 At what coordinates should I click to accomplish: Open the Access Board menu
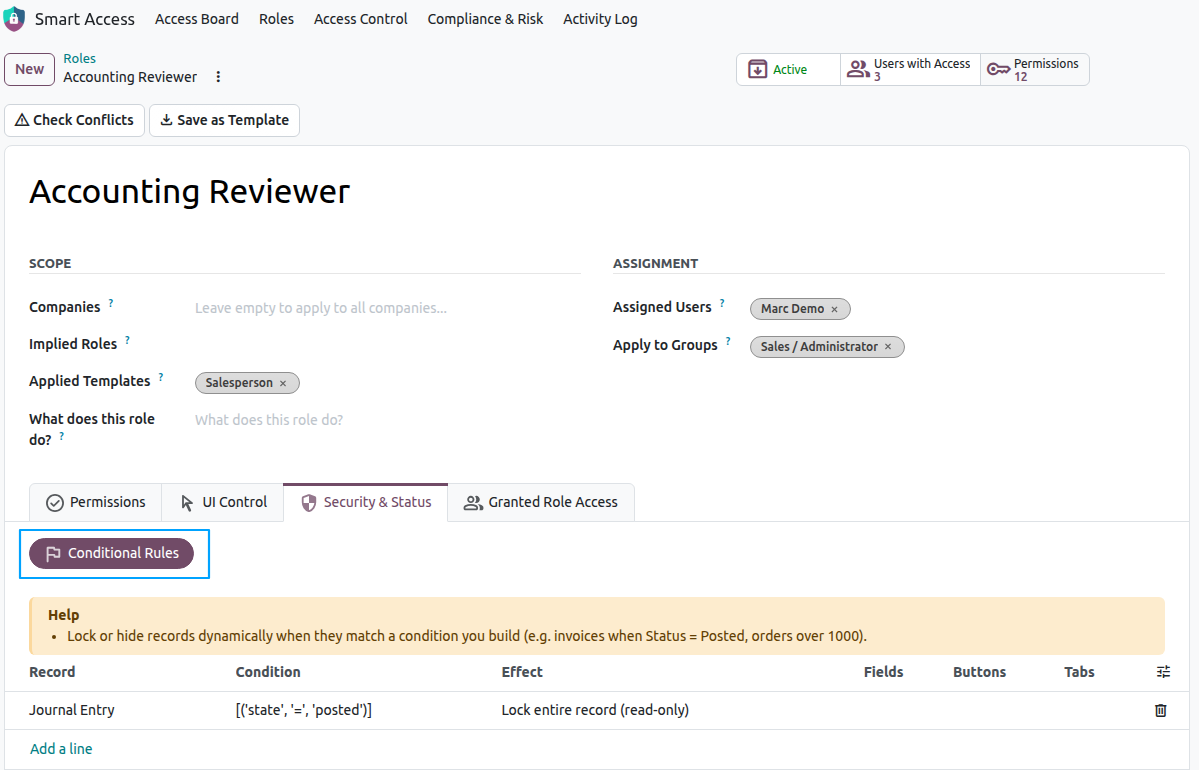197,19
